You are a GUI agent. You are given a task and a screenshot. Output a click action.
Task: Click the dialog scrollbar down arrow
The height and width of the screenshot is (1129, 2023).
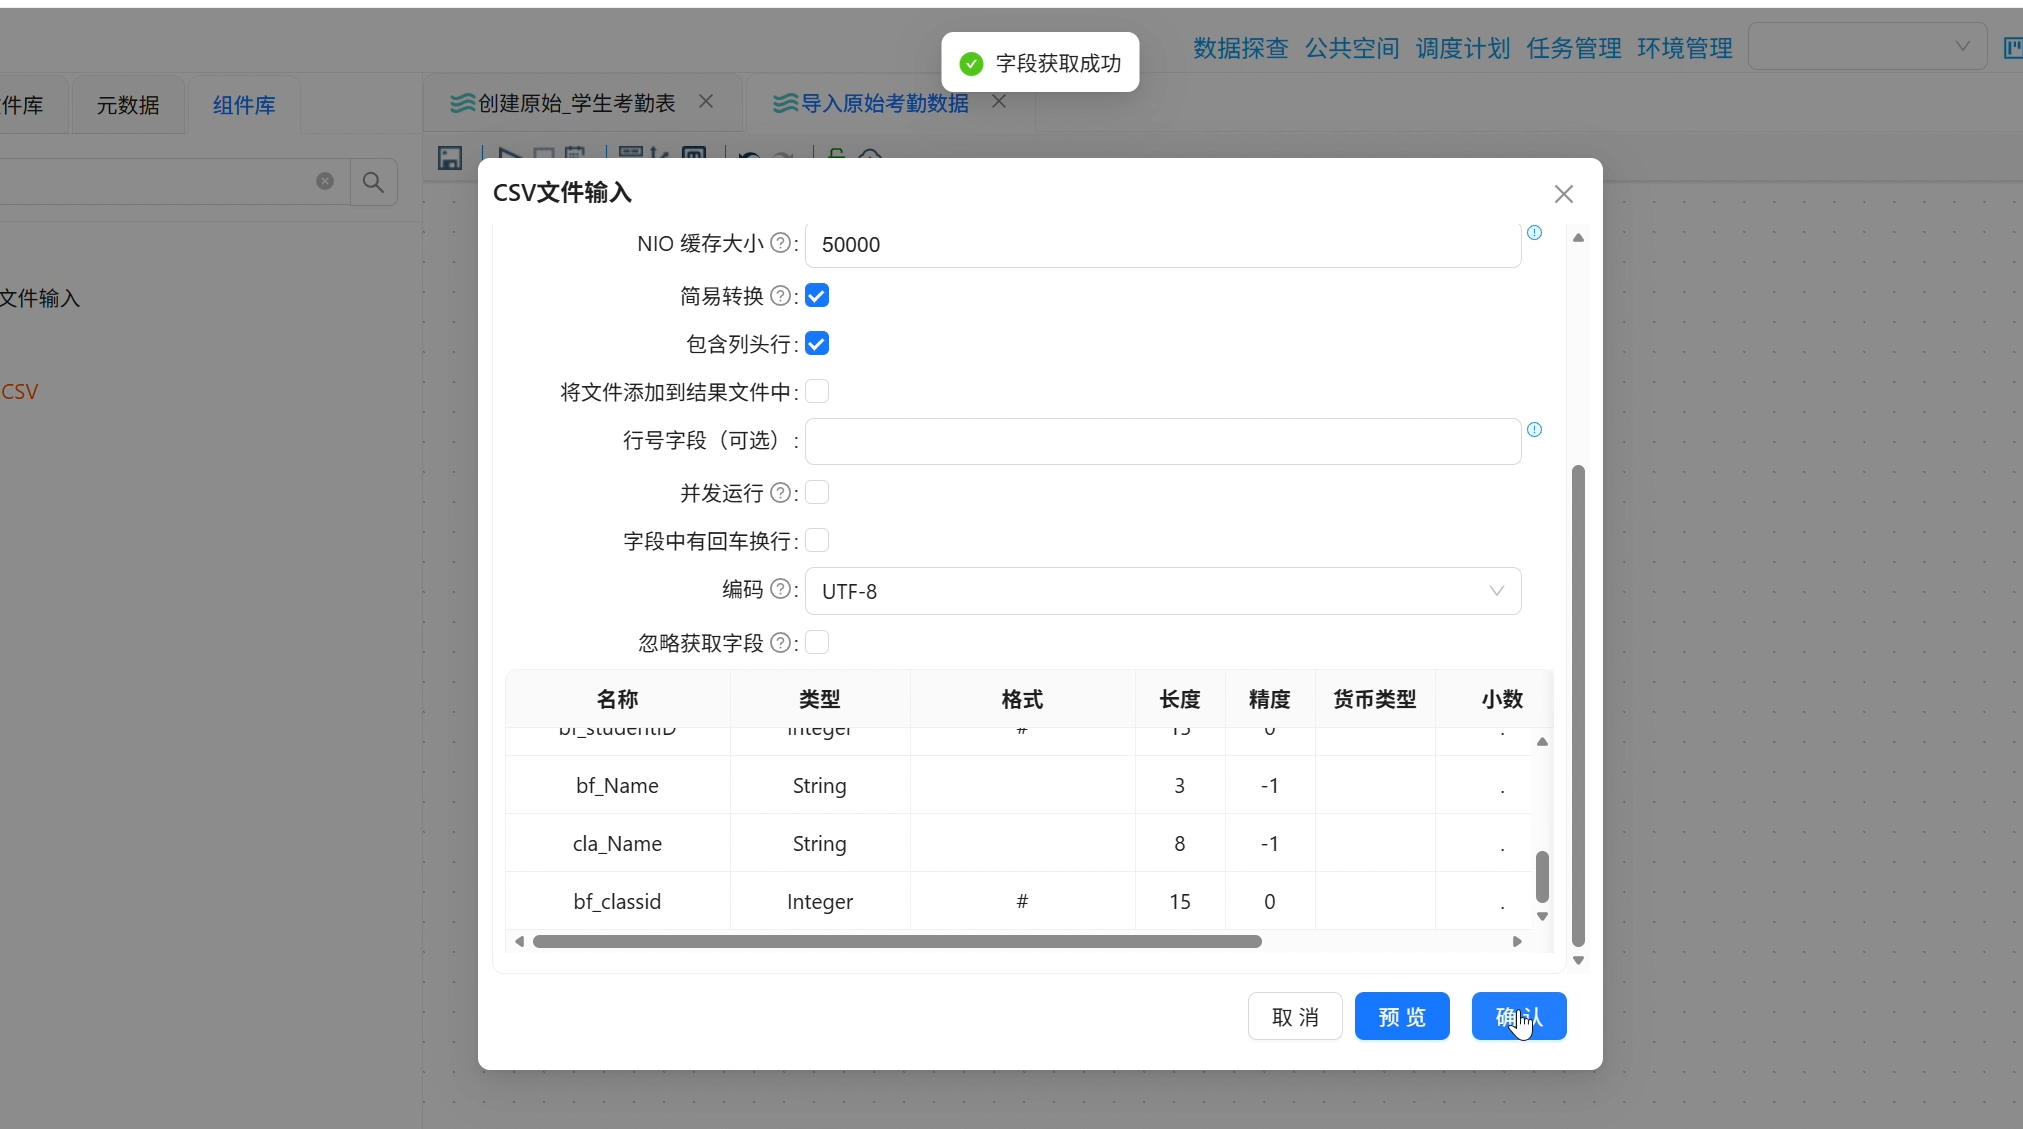click(1578, 960)
